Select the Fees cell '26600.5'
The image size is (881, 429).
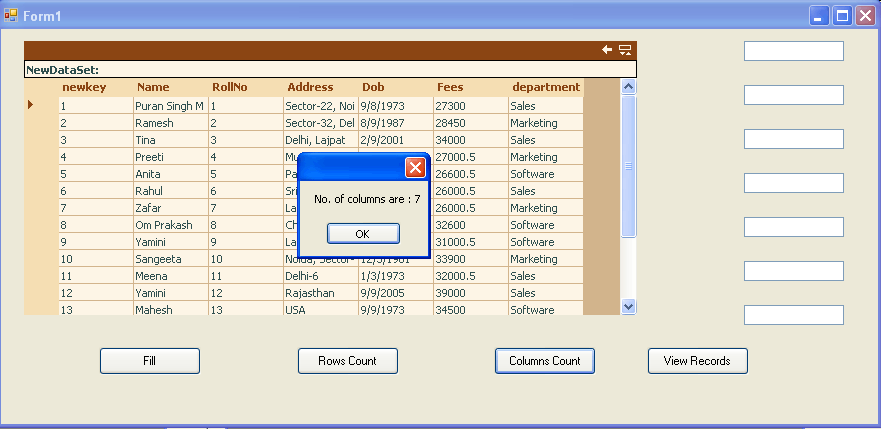[x=471, y=174]
